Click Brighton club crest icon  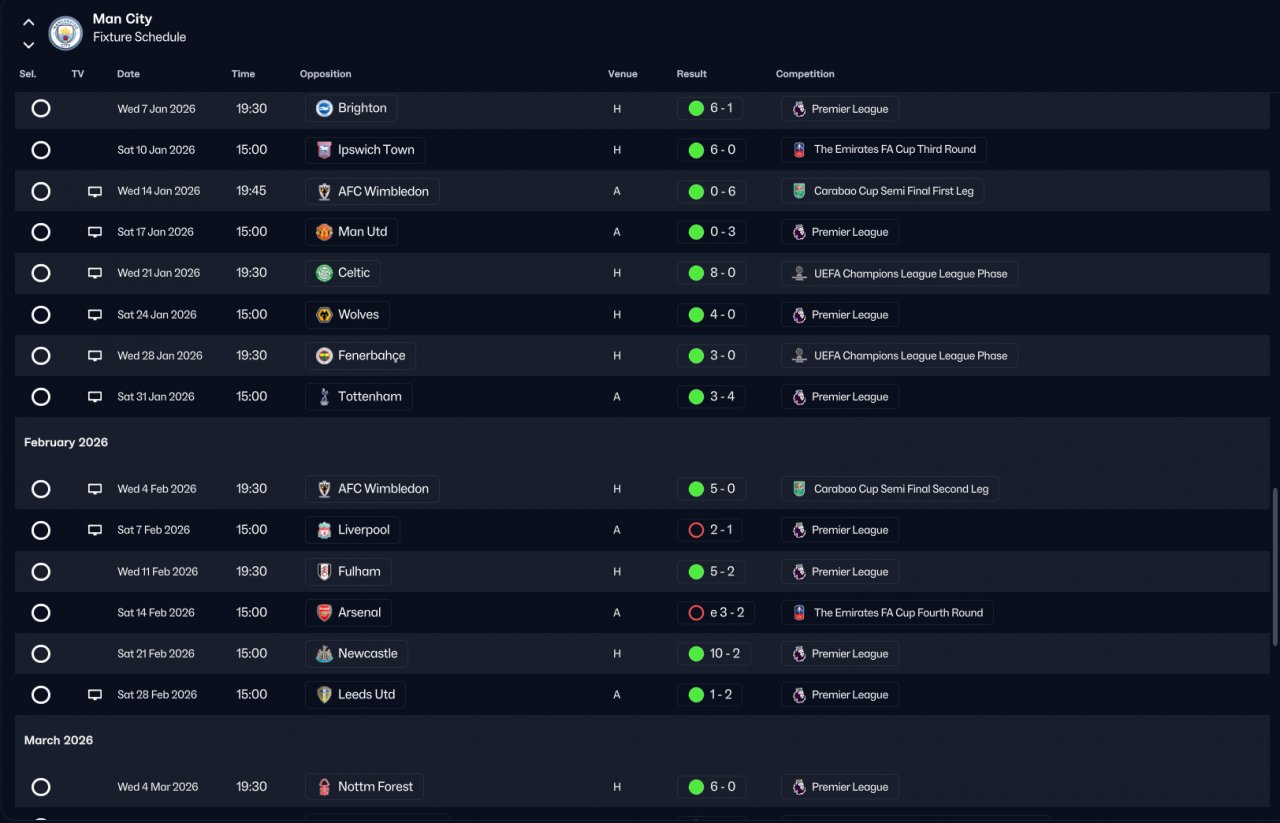324,108
